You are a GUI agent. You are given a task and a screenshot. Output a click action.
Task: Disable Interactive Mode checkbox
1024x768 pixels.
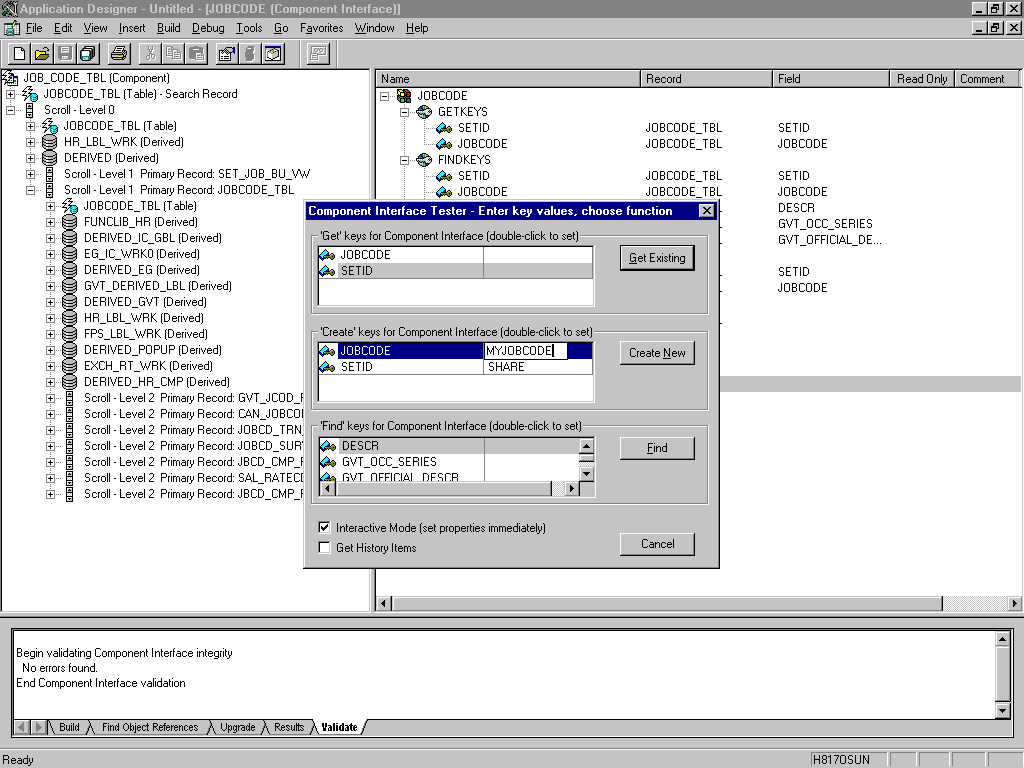324,528
